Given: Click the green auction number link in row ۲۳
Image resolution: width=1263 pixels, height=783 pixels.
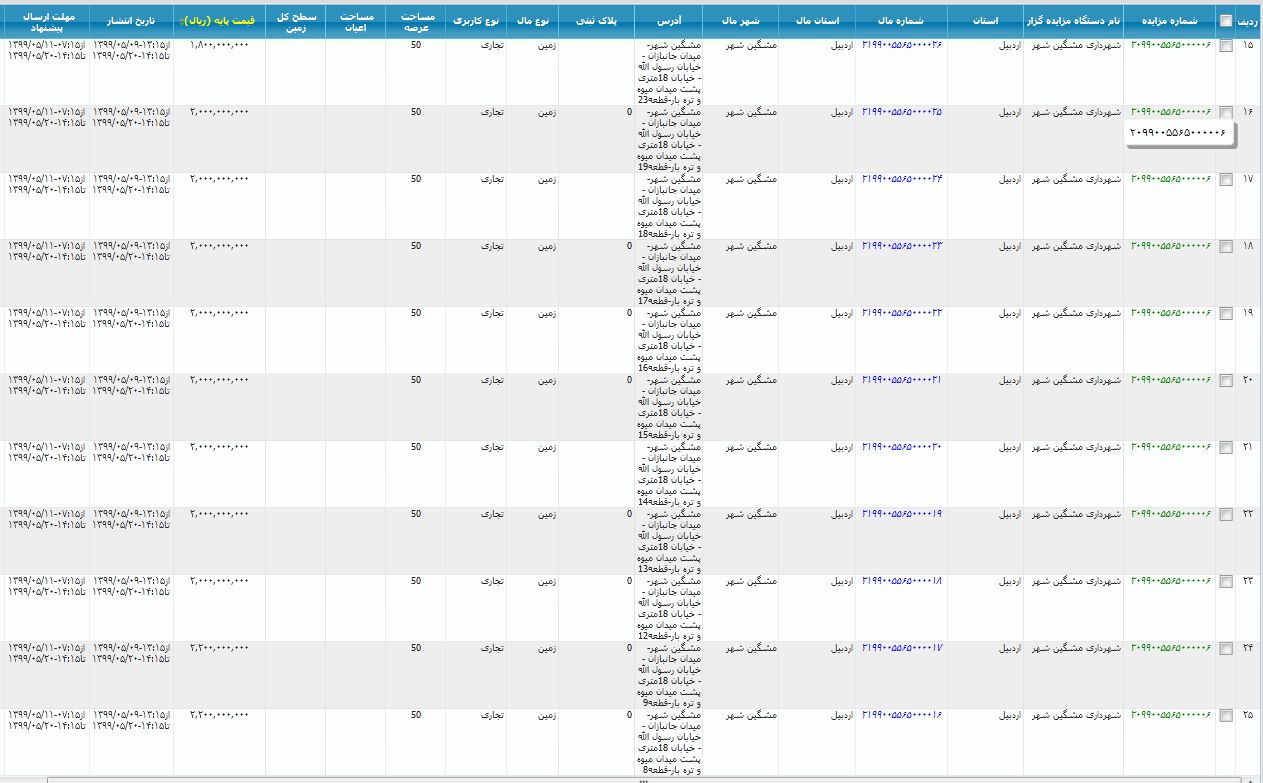Looking at the screenshot, I should click(1170, 581).
